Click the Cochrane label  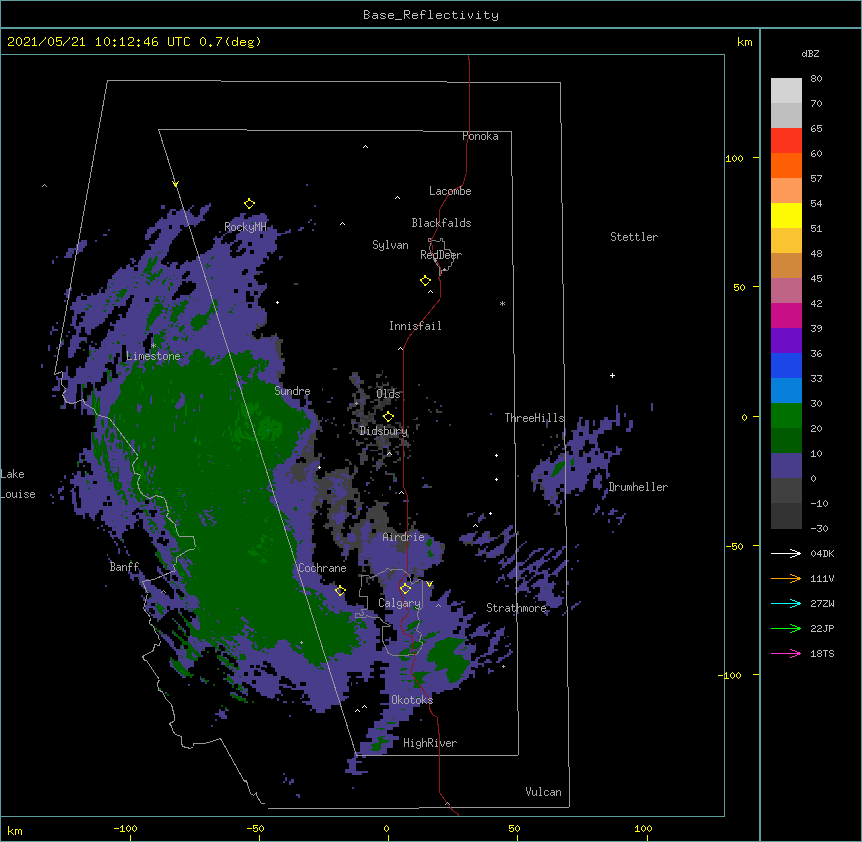pyautogui.click(x=322, y=568)
